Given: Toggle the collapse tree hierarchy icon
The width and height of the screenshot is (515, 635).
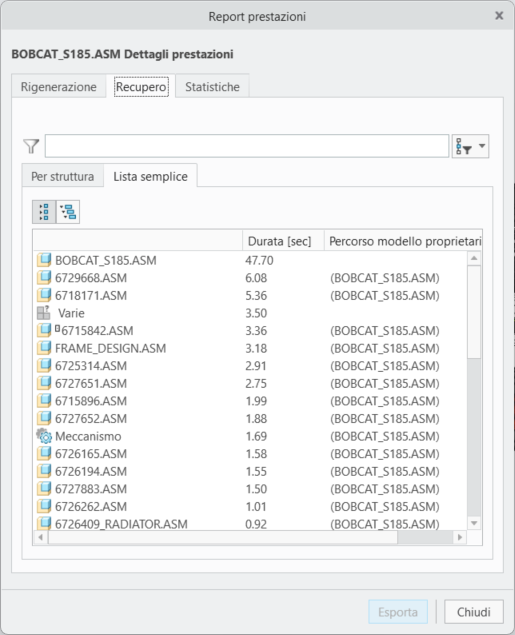Looking at the screenshot, I should (x=68, y=212).
